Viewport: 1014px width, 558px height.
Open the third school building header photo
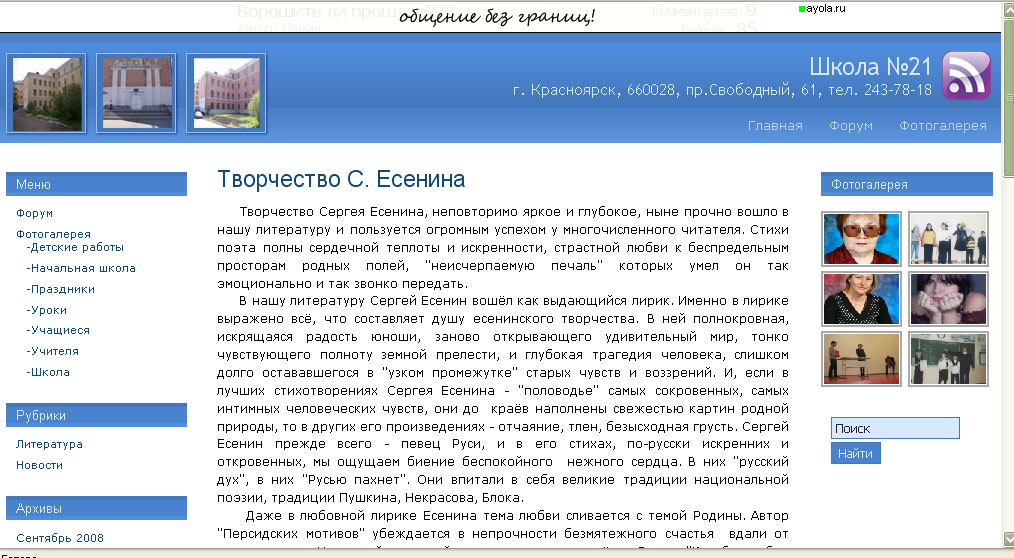click(x=226, y=94)
